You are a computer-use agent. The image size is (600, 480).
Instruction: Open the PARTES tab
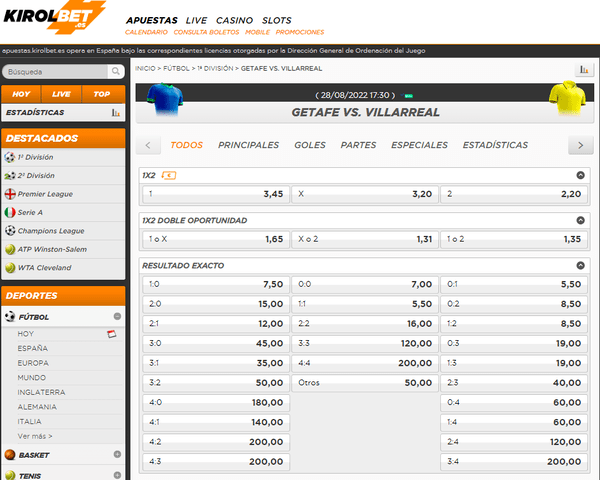pos(358,145)
